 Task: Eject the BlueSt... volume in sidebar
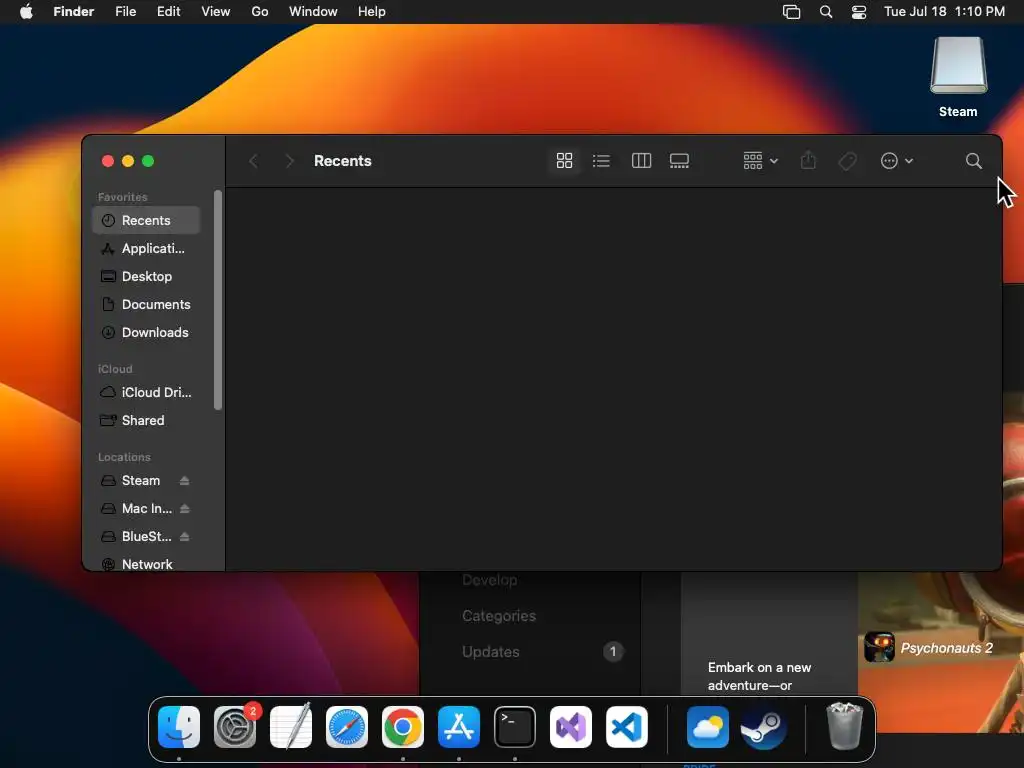(x=185, y=537)
